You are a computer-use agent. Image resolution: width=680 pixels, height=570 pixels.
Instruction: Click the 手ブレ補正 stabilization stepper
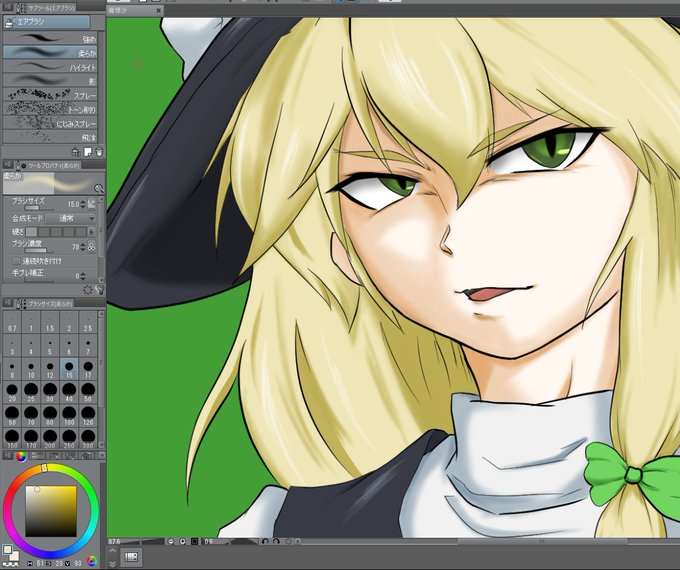coord(83,276)
